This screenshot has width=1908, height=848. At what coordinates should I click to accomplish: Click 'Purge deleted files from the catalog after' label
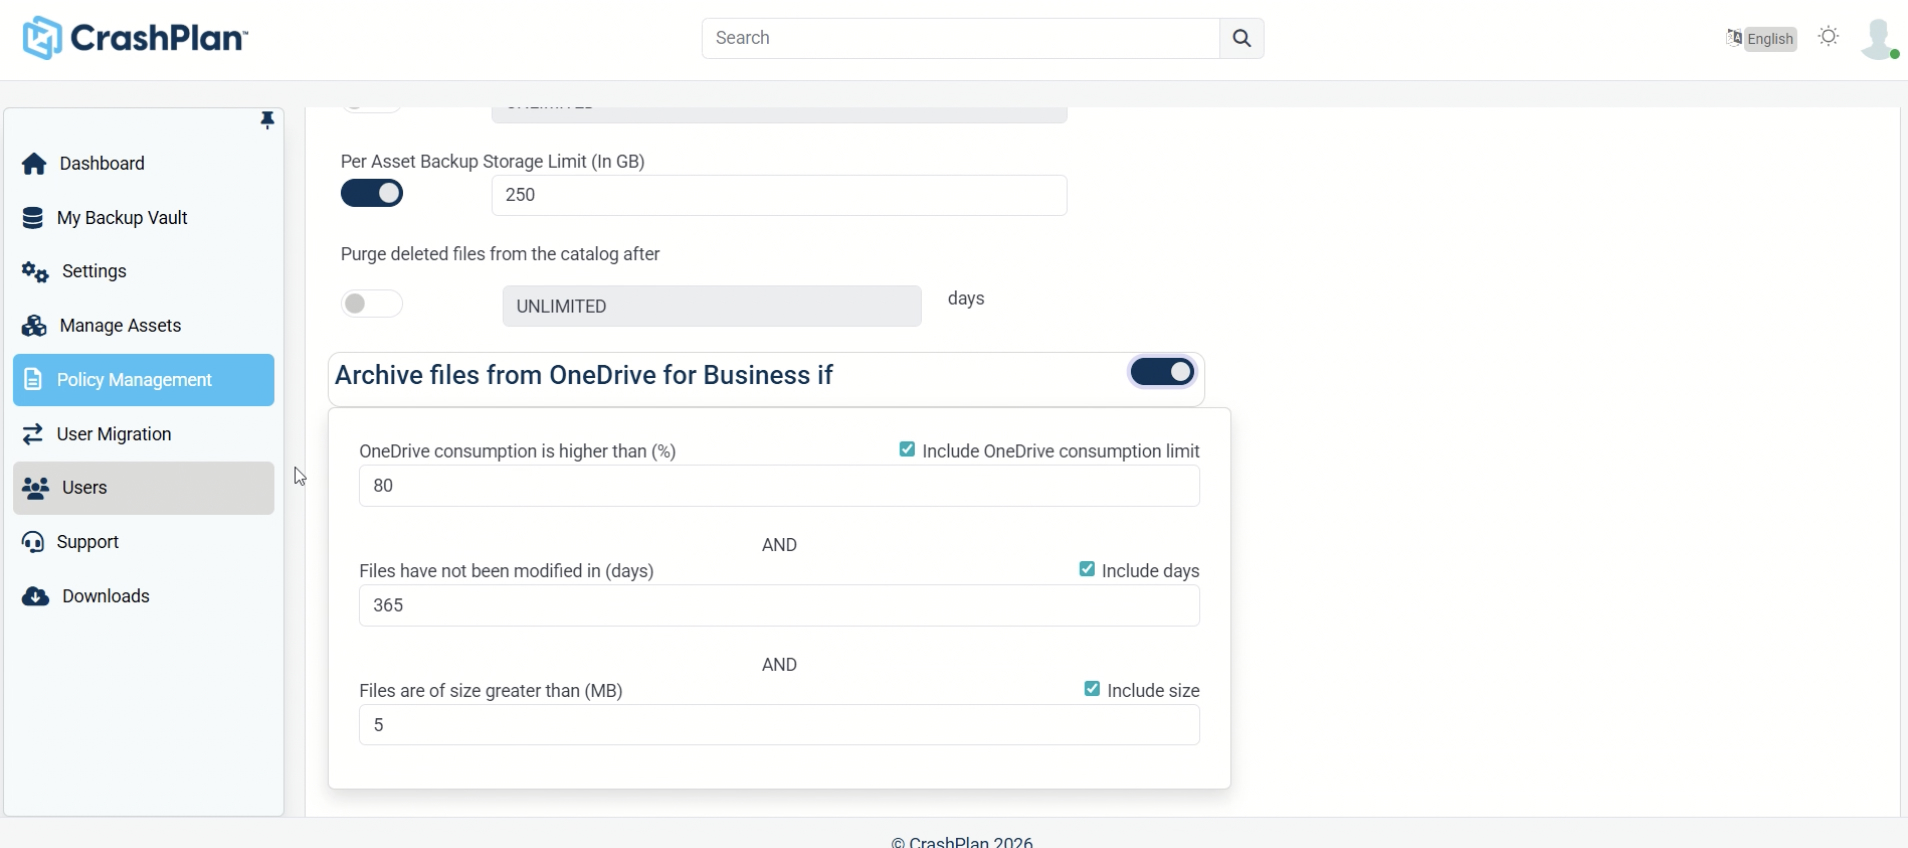tap(500, 254)
